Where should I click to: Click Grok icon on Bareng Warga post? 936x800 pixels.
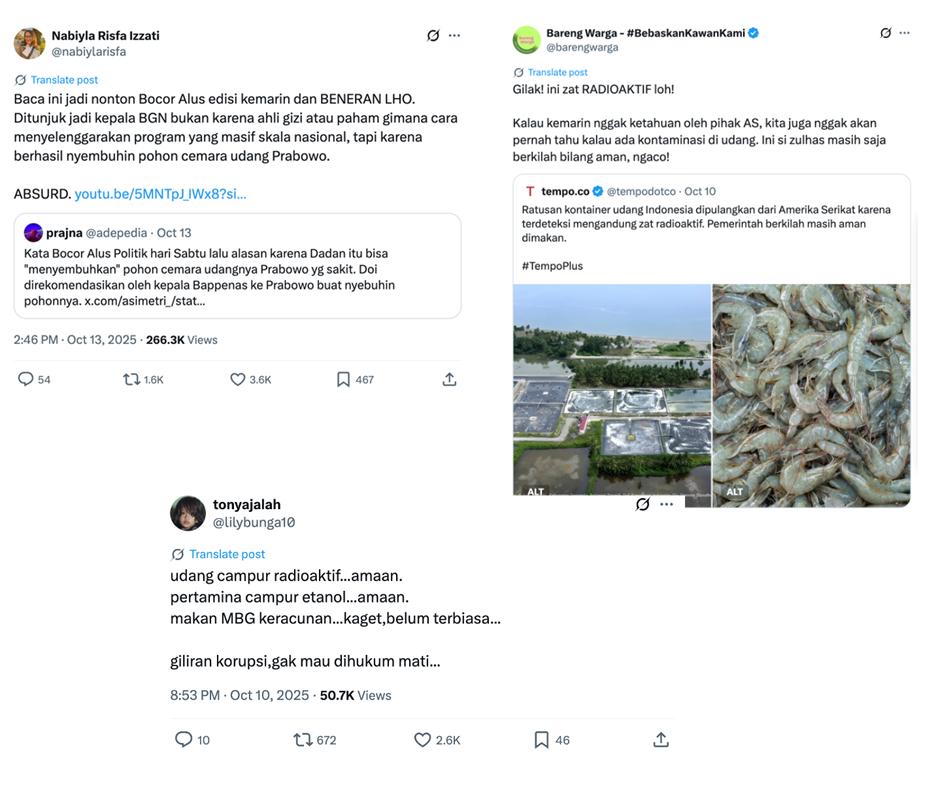coord(885,33)
